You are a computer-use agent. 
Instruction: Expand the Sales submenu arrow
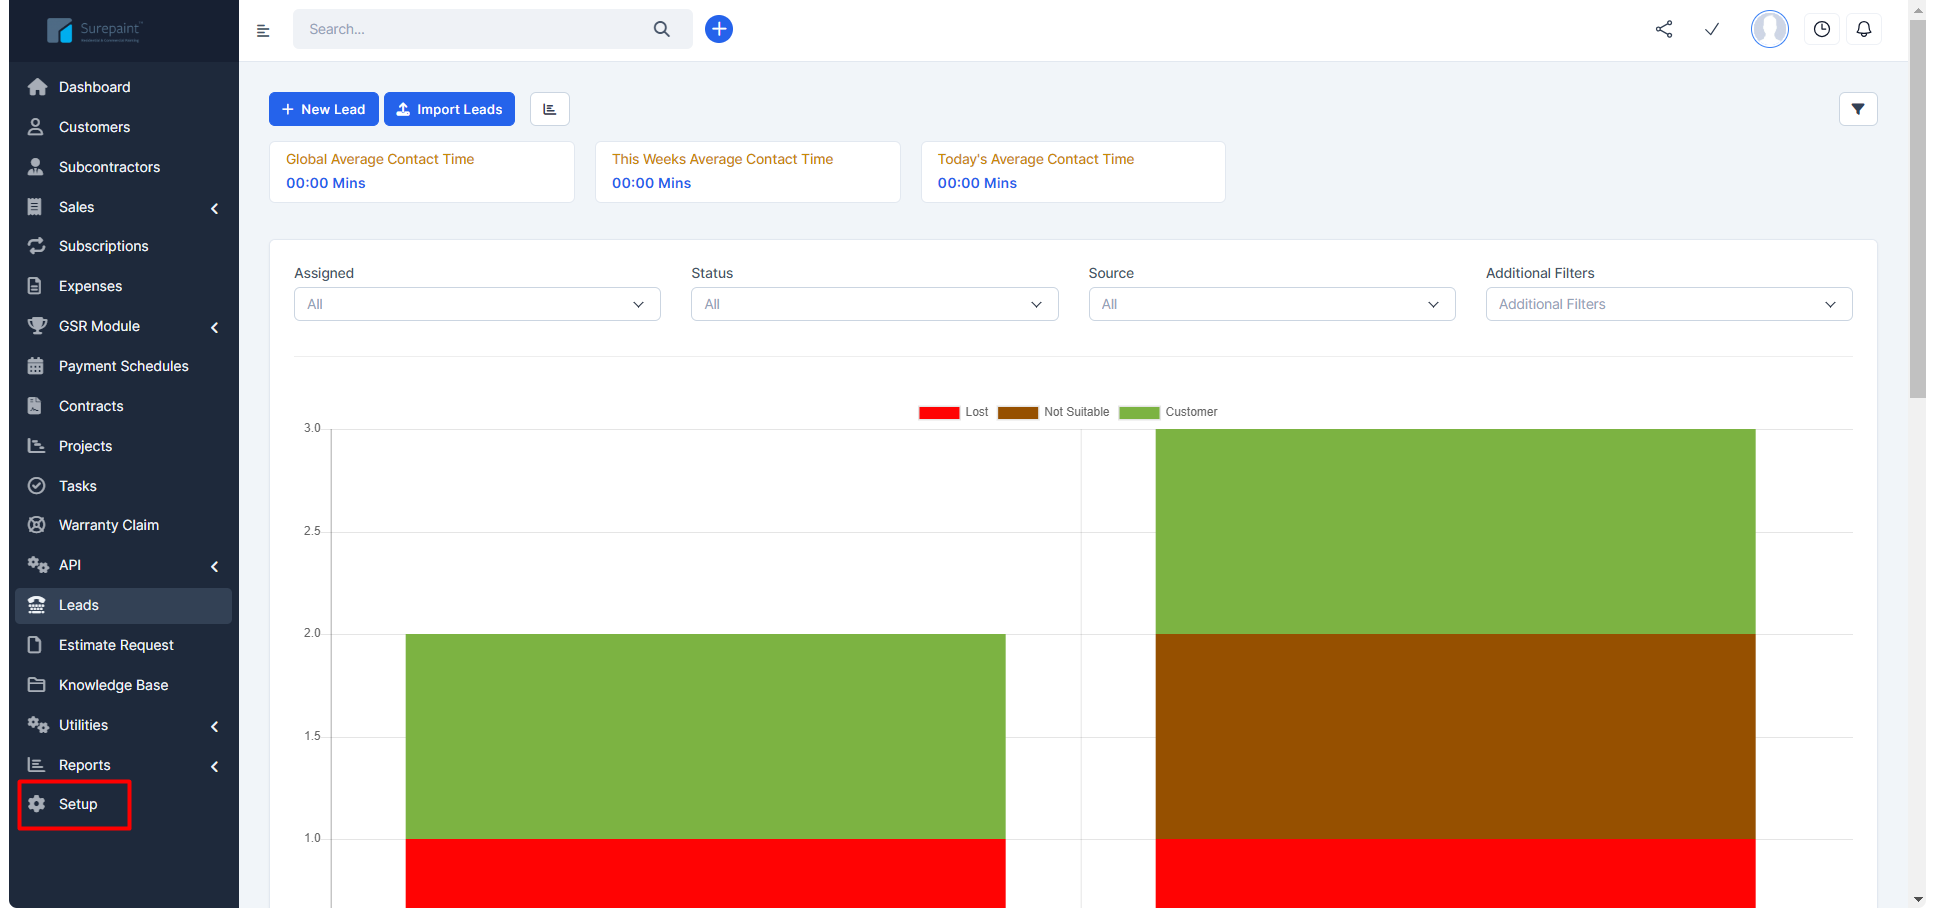click(215, 208)
